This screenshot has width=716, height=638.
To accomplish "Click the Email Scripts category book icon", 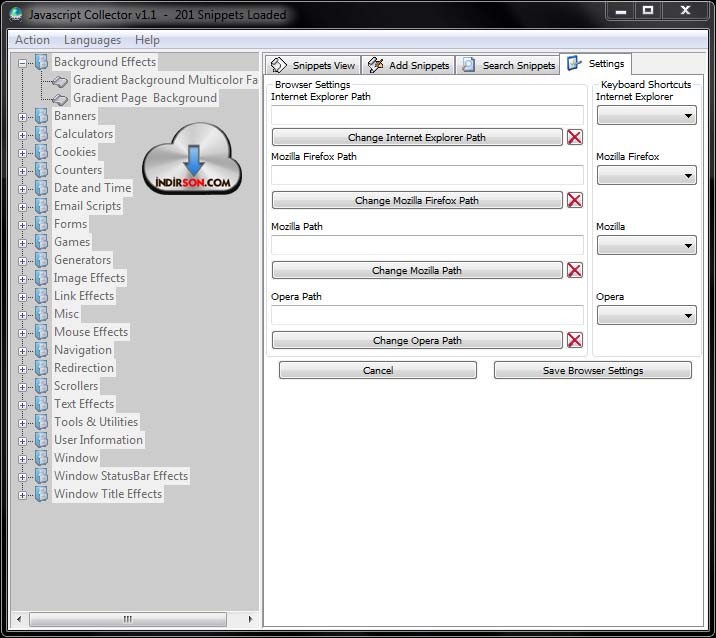I will click(41, 206).
